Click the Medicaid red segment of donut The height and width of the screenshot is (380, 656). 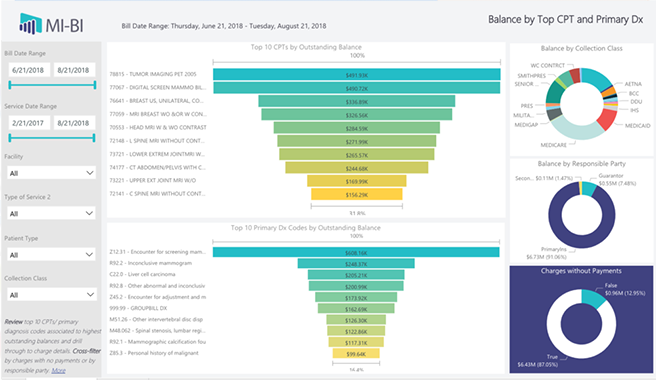(x=606, y=119)
